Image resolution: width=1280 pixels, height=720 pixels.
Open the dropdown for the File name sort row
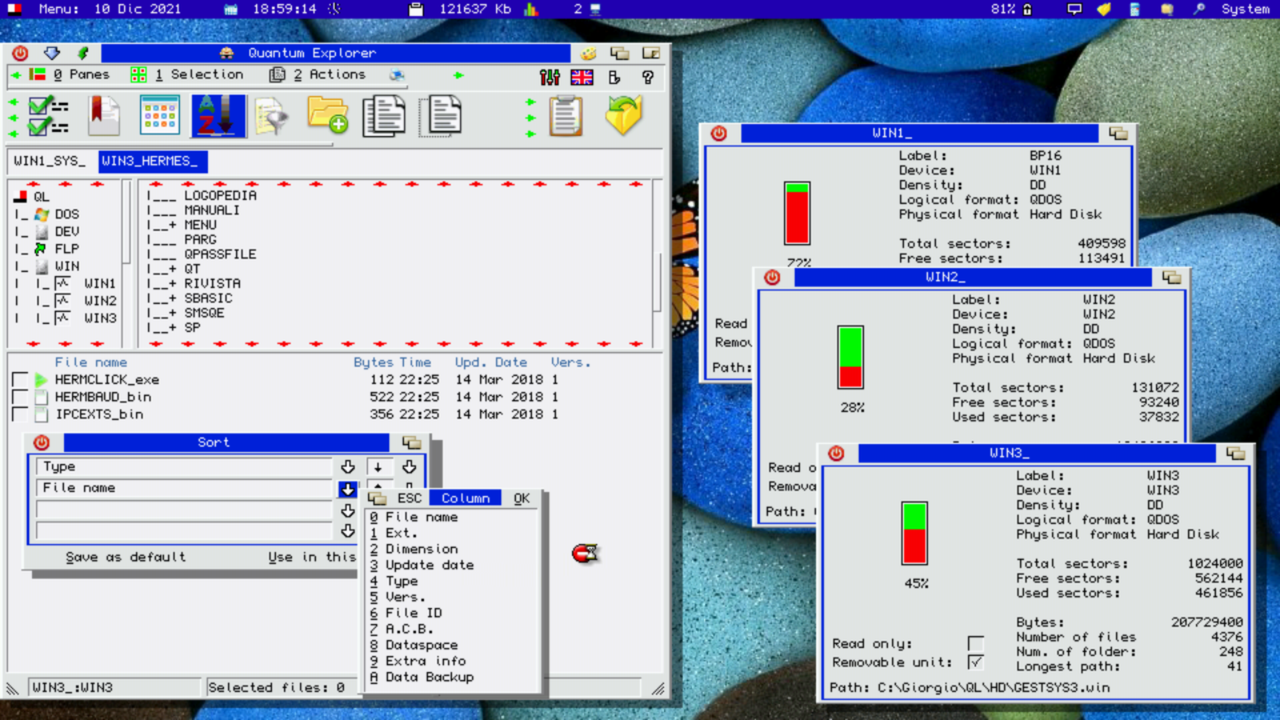click(347, 489)
